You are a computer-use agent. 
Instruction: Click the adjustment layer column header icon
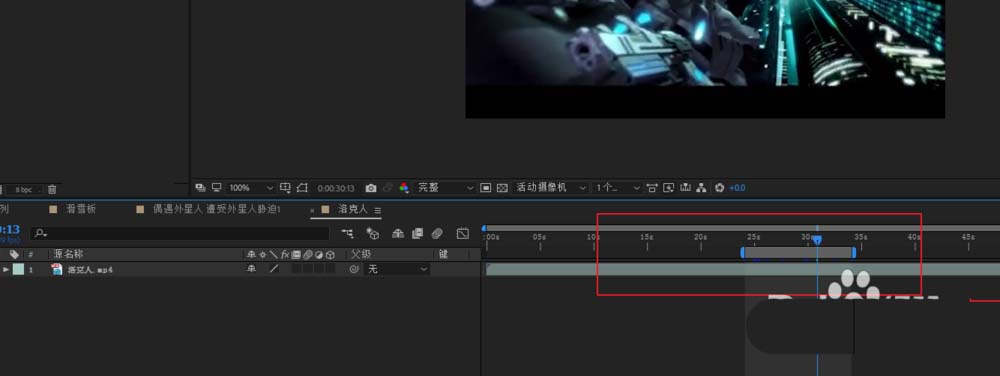click(x=319, y=254)
